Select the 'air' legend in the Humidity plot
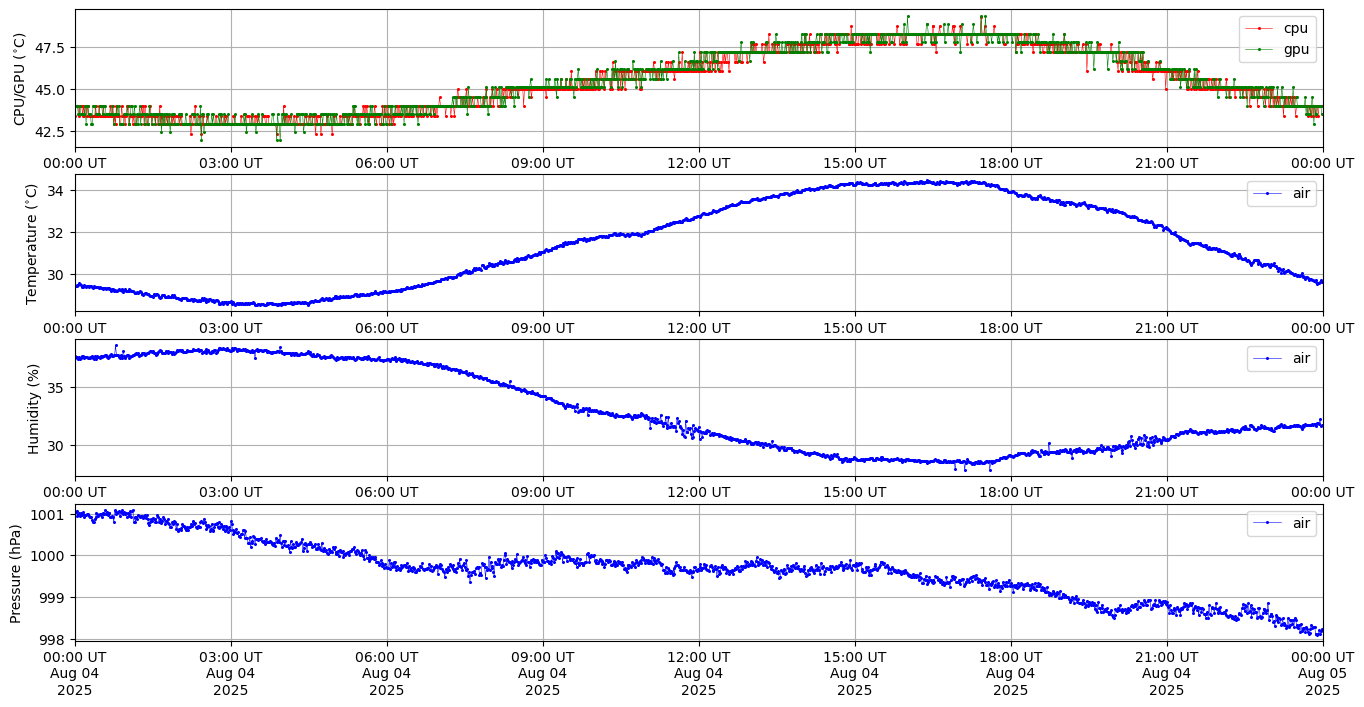This screenshot has height=707, width=1364. (x=1281, y=358)
